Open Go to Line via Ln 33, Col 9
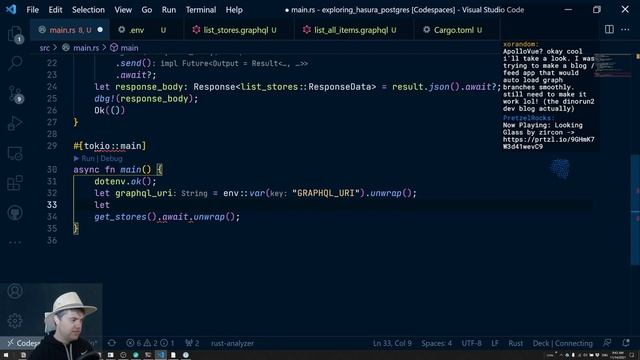Viewport: 640px width, 360px height. point(392,343)
